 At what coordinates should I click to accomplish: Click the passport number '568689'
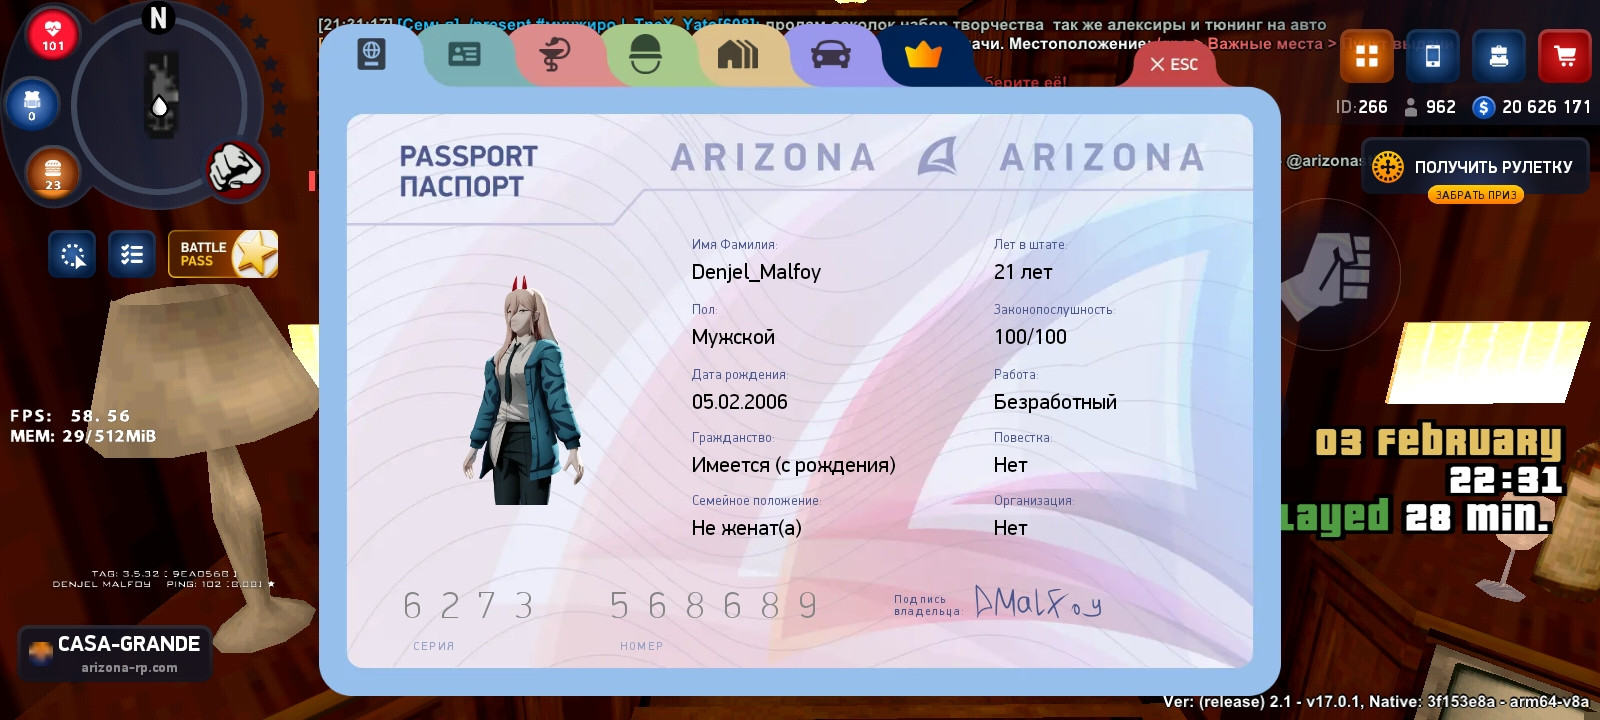(714, 606)
